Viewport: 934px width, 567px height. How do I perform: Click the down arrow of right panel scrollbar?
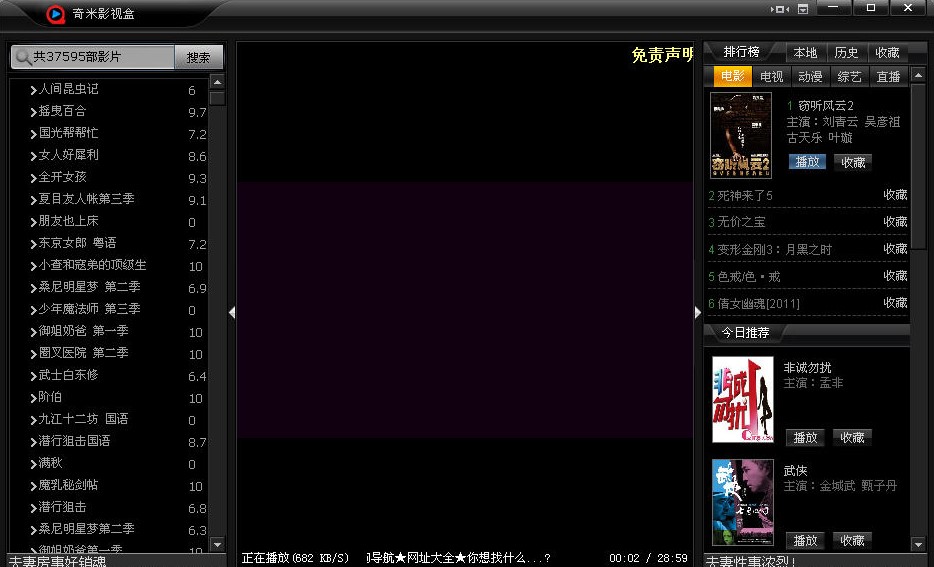[x=919, y=544]
